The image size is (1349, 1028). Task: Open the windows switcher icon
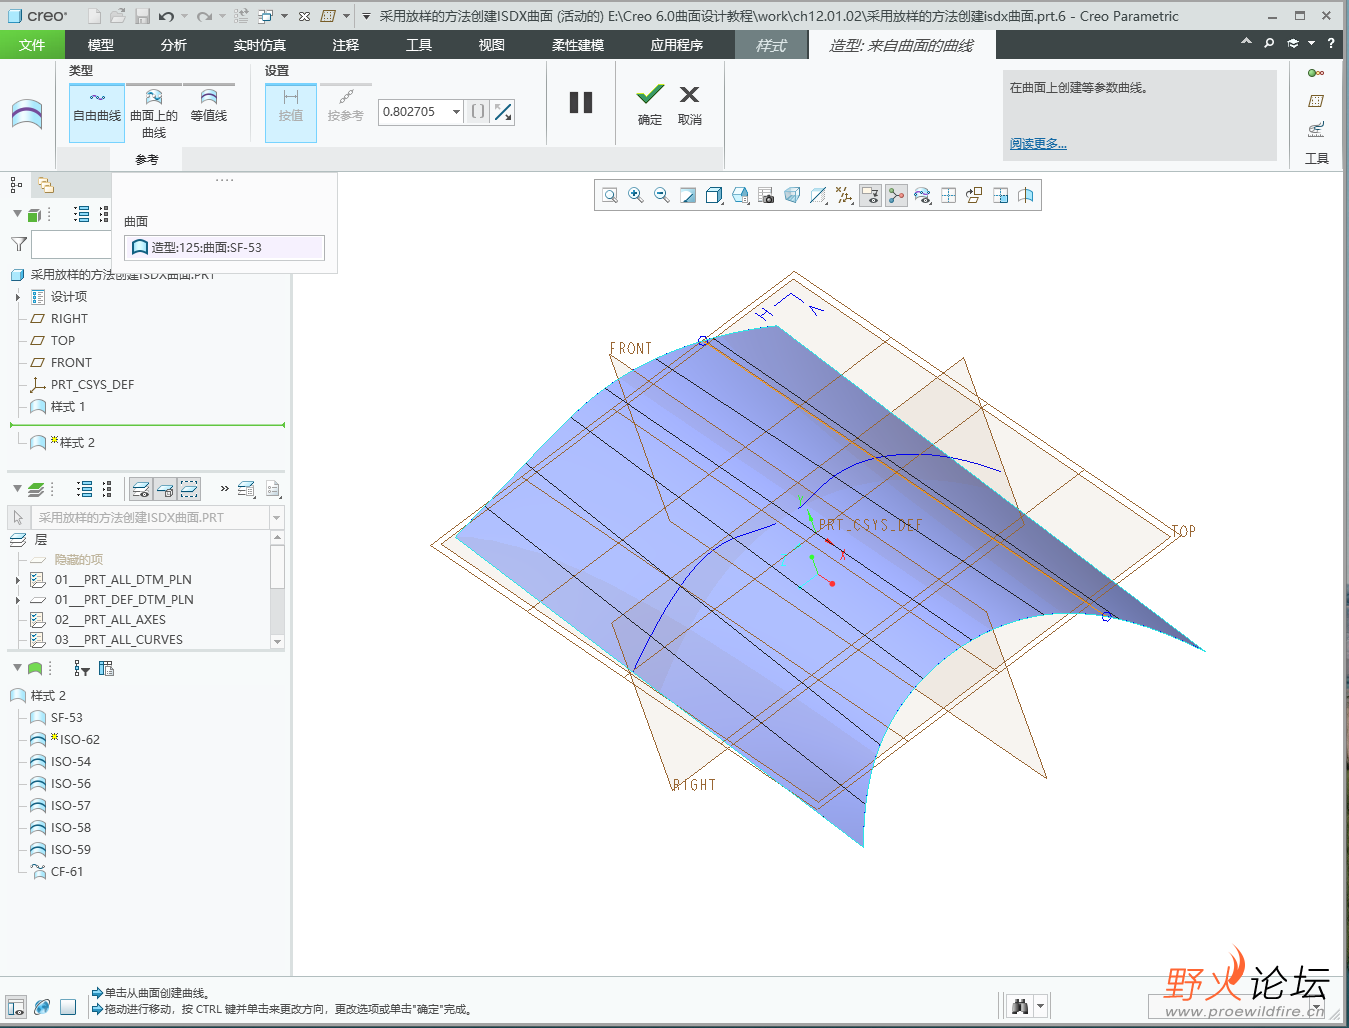[x=265, y=16]
